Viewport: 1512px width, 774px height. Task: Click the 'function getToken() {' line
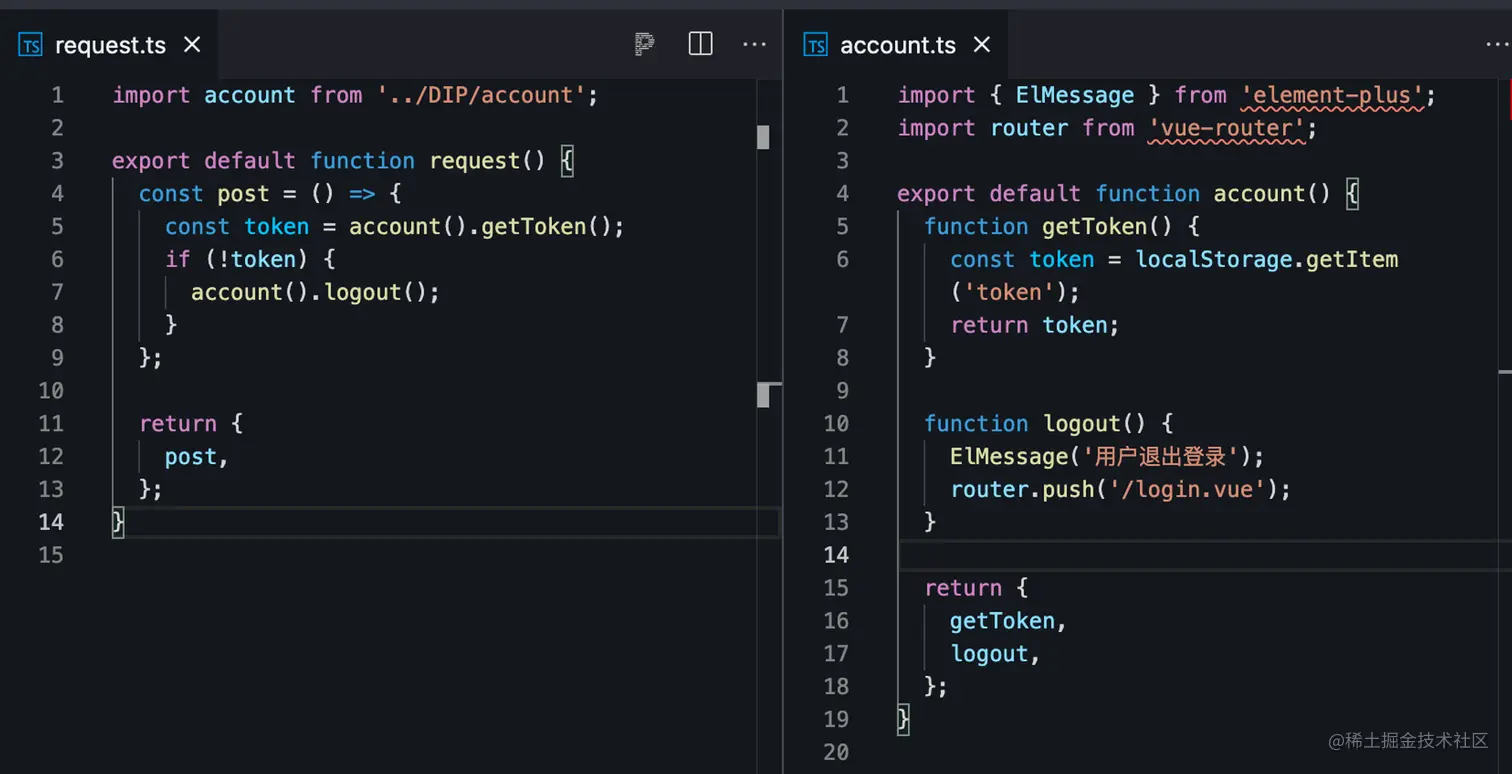tap(1061, 227)
